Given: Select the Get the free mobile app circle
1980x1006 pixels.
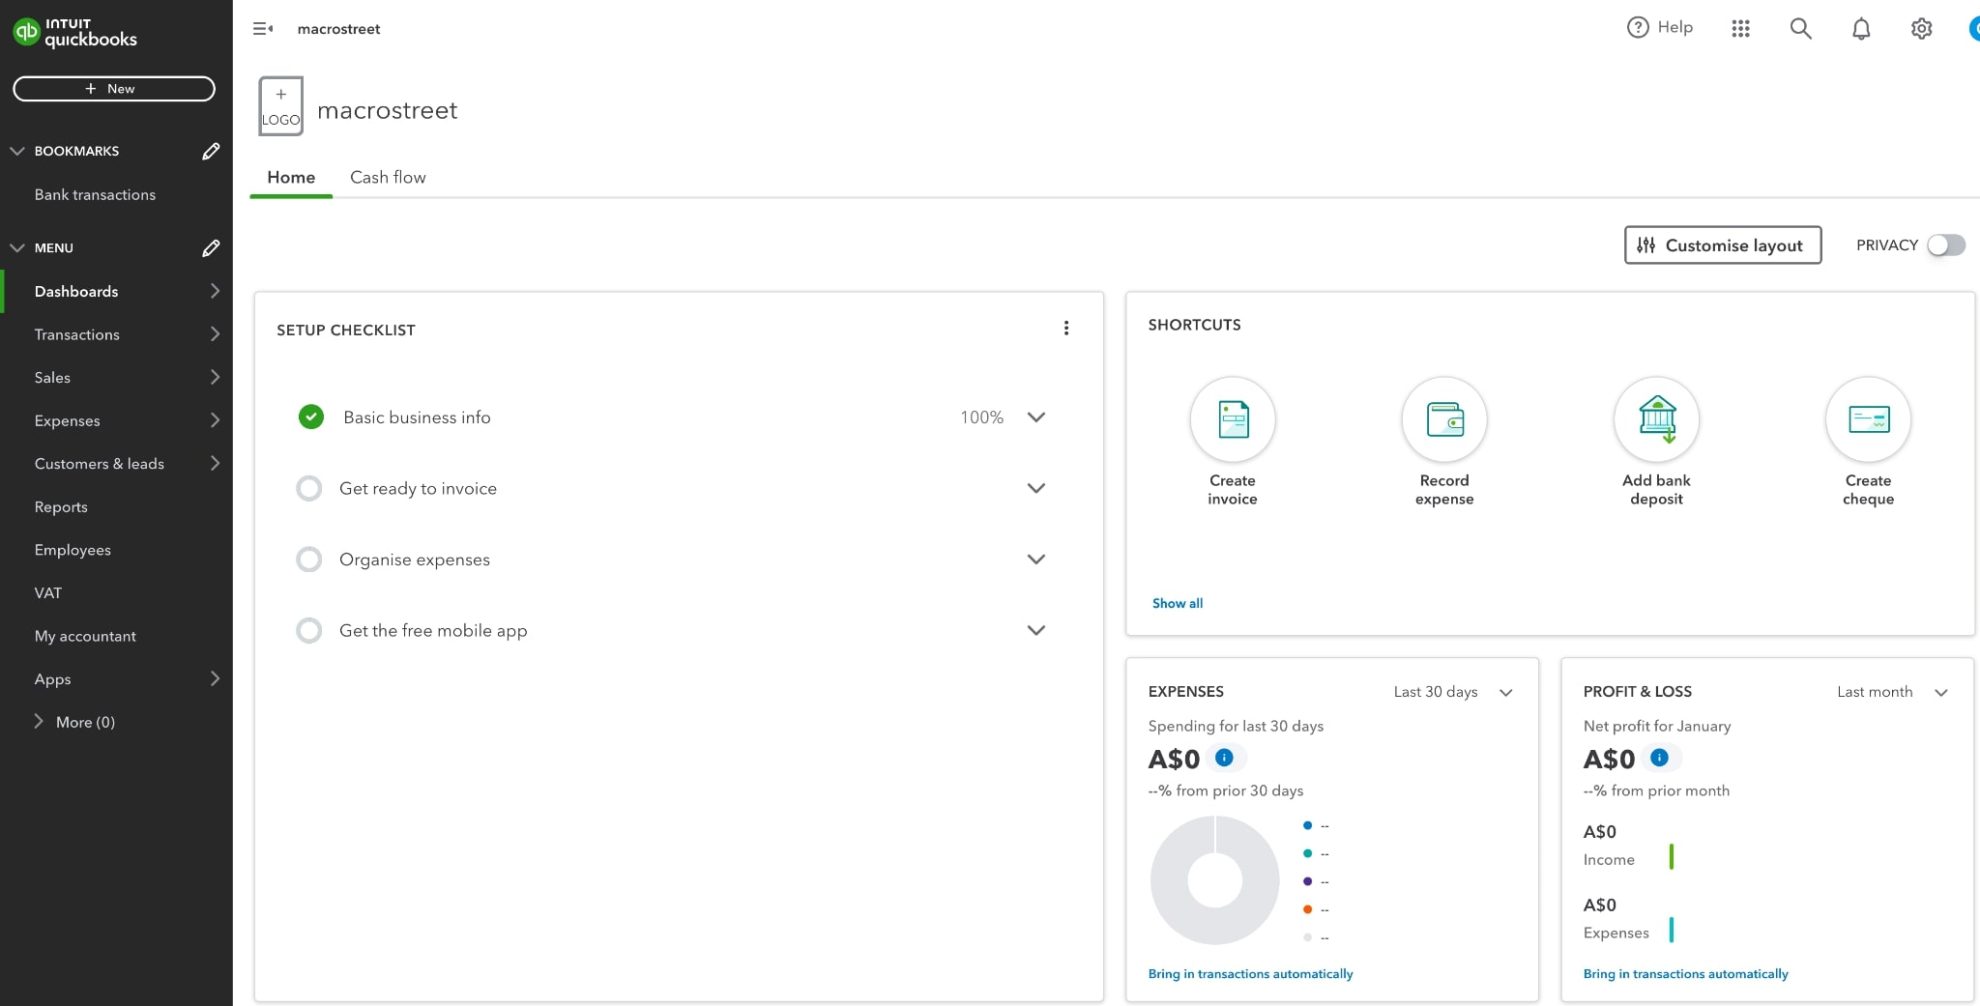Looking at the screenshot, I should click(309, 630).
